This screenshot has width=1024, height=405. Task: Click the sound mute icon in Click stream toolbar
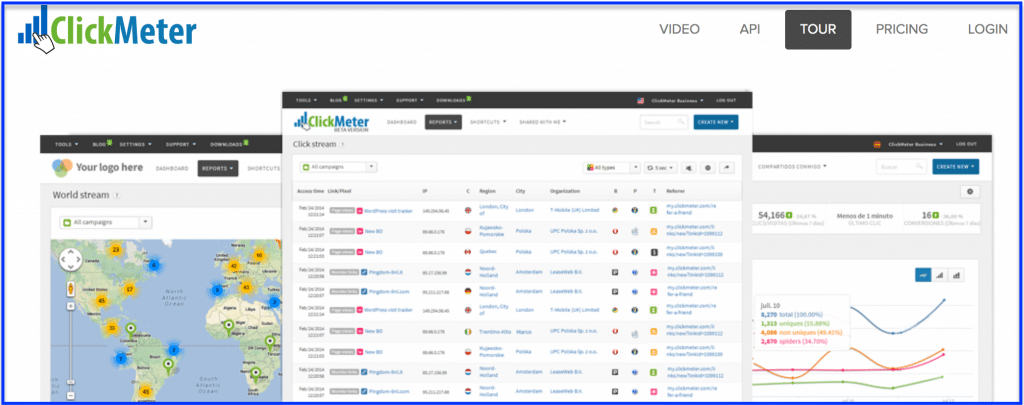690,168
